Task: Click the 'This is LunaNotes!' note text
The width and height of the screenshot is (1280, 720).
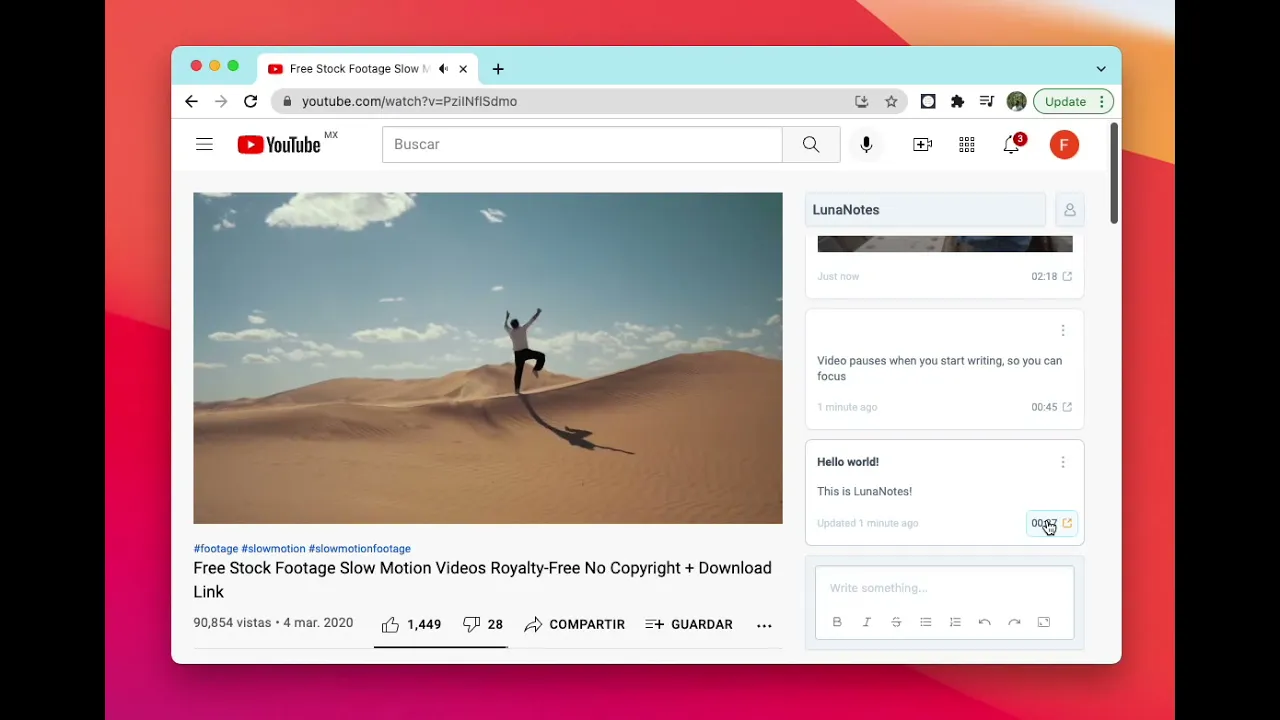Action: click(x=864, y=492)
